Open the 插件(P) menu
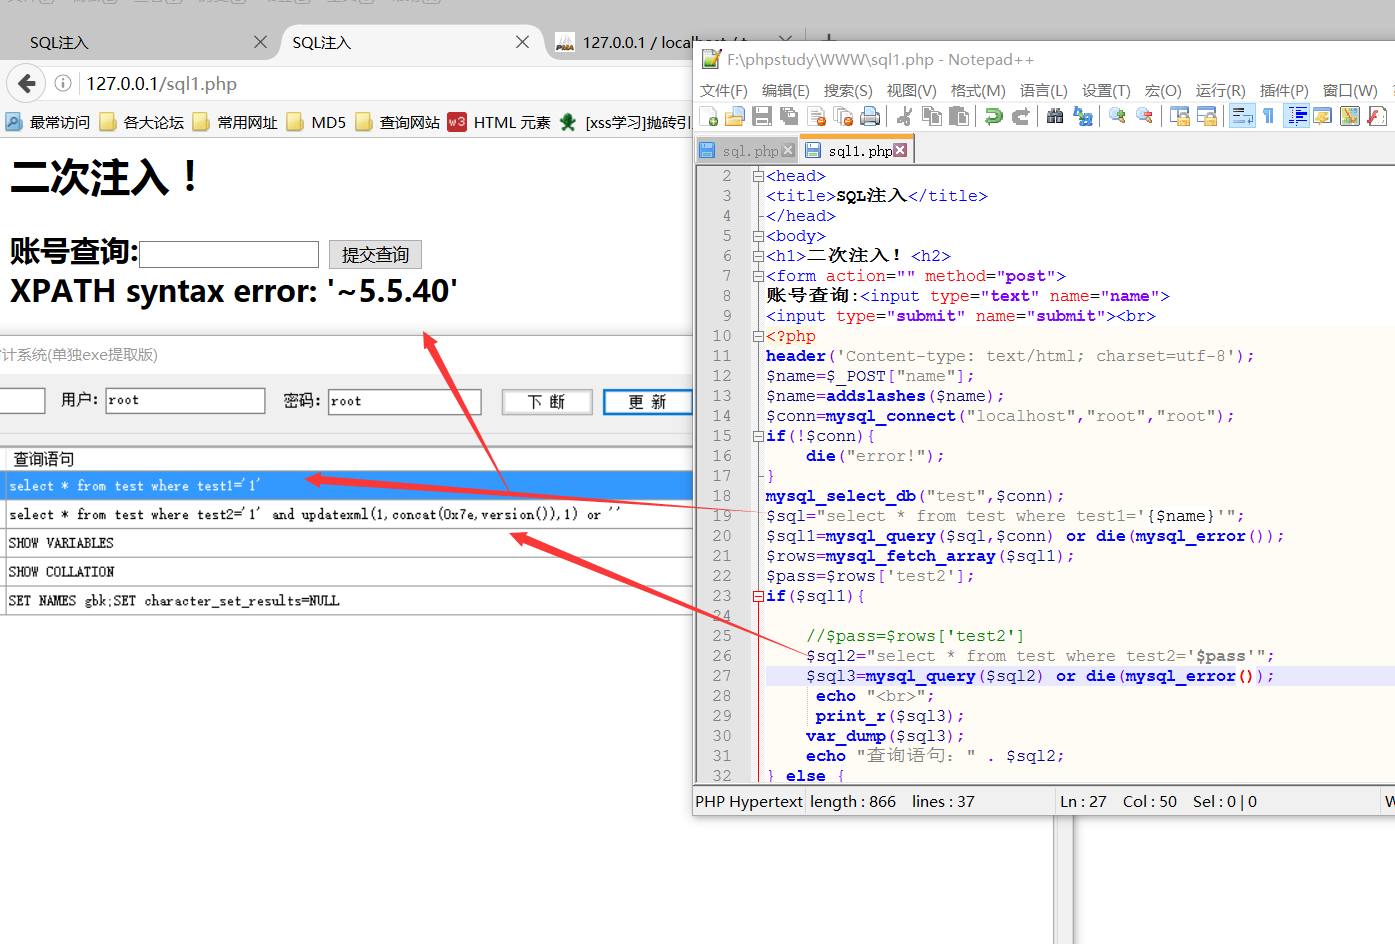 tap(1284, 90)
